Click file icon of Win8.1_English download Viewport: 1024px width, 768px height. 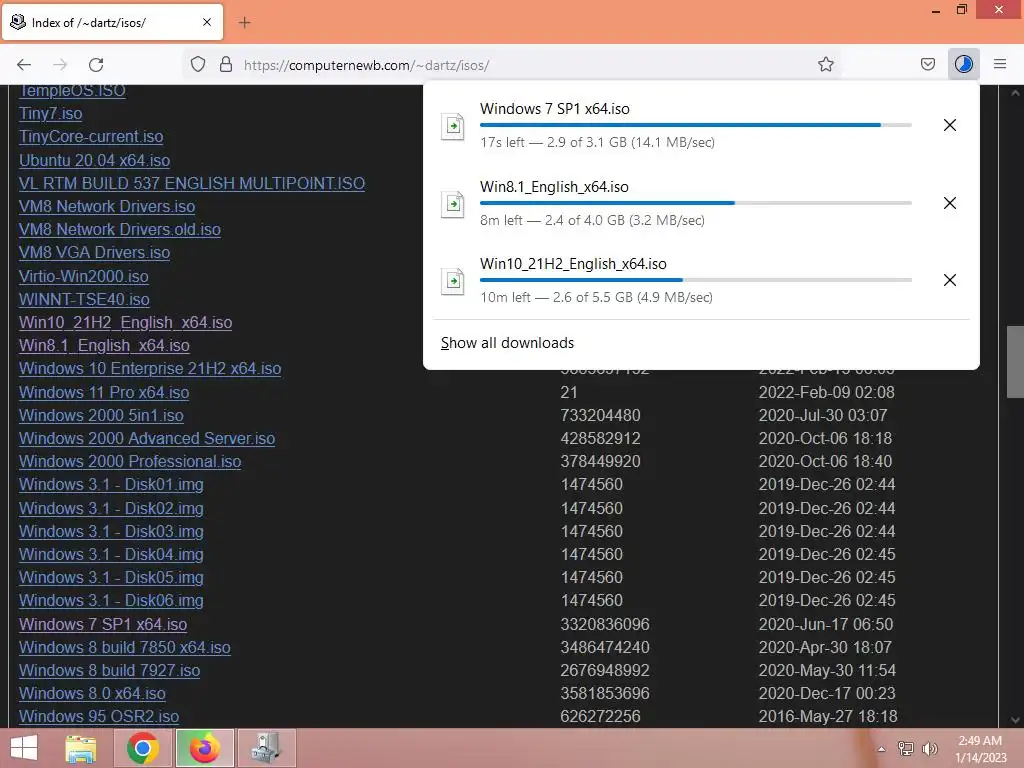[453, 204]
